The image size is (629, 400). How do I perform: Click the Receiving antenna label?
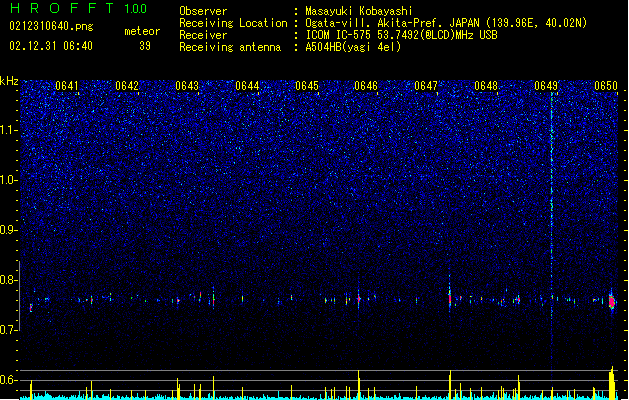pos(230,47)
